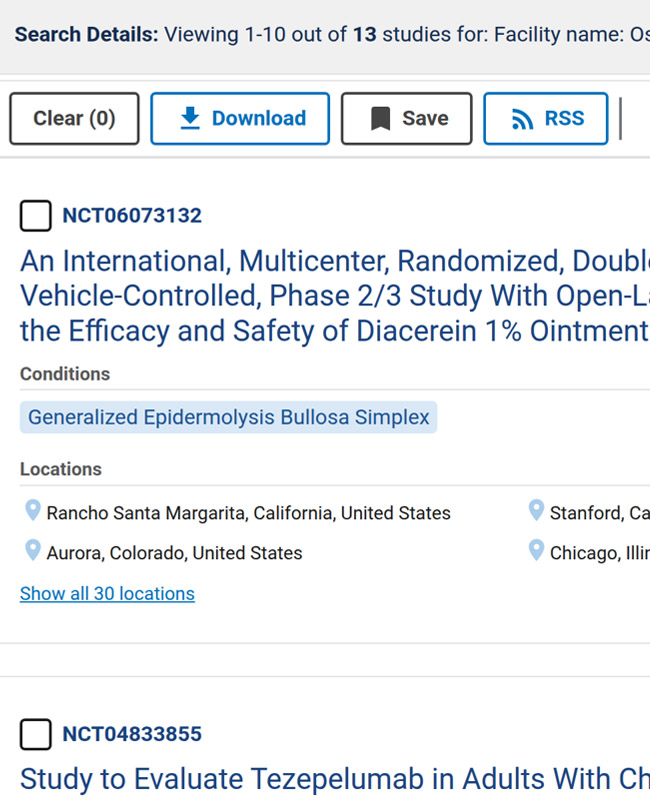Click the Stanford location pin icon
Viewport: 650px width, 800px height.
click(536, 511)
